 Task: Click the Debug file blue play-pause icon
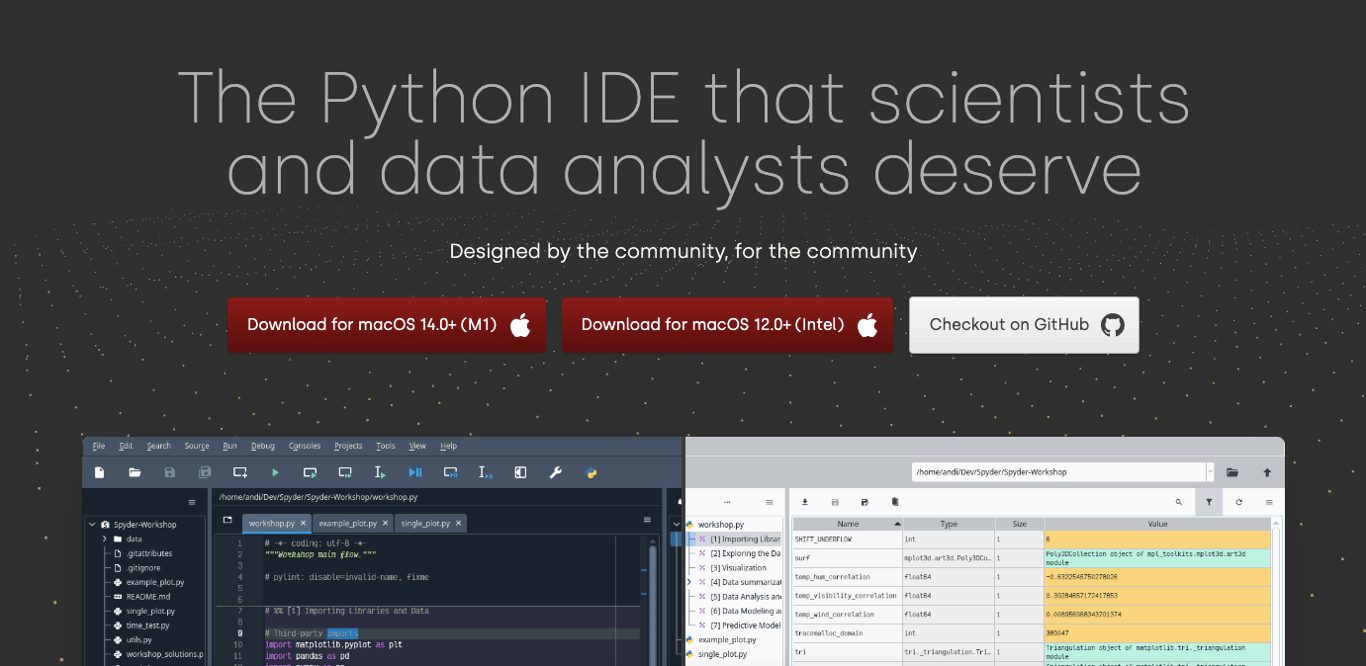[x=415, y=472]
